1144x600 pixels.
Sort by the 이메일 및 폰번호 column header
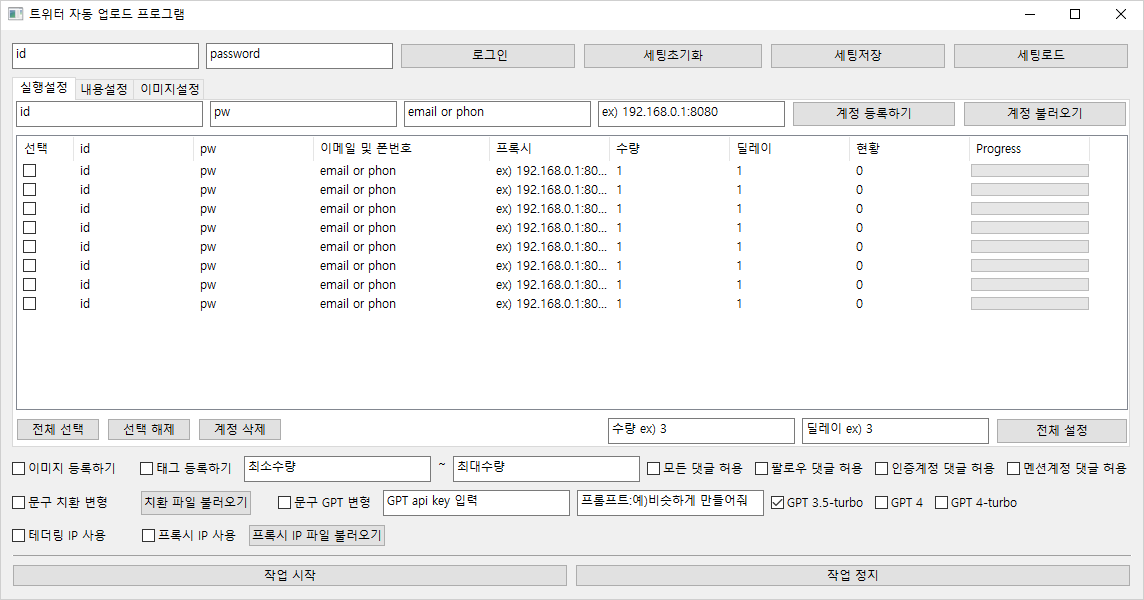[401, 149]
